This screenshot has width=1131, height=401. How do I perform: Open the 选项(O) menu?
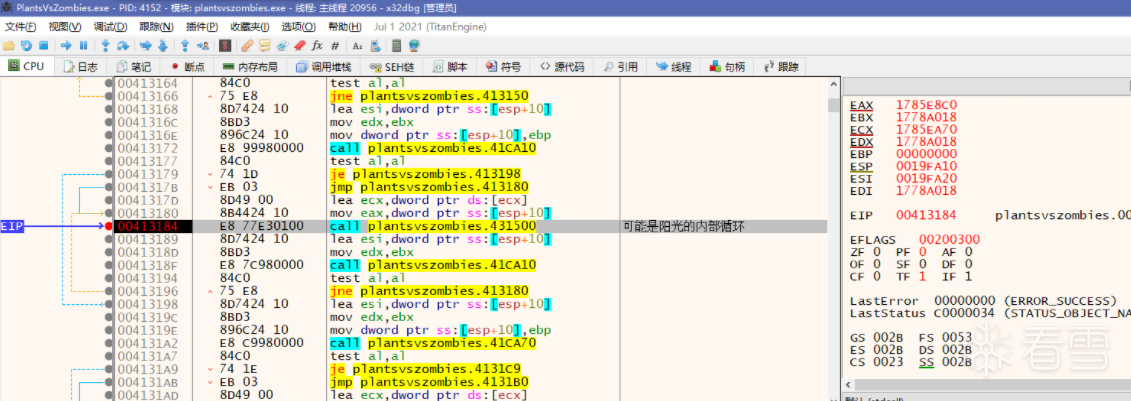[299, 27]
